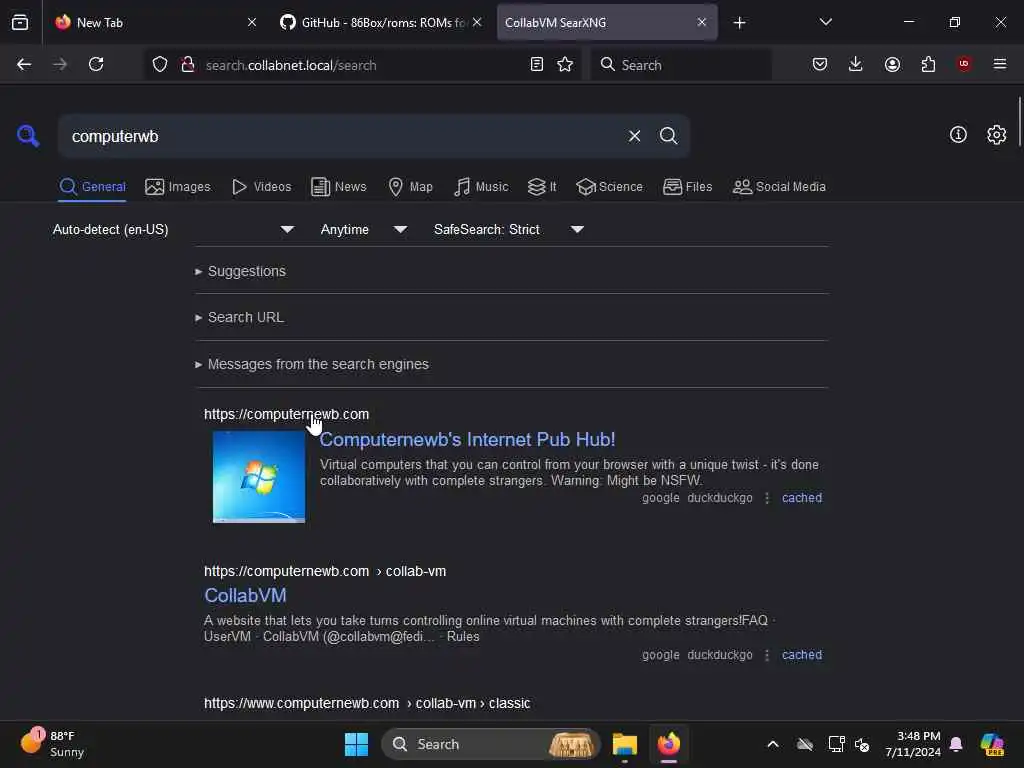1024x768 pixels.
Task: Switch to New Tab tab
Action: pos(155,22)
